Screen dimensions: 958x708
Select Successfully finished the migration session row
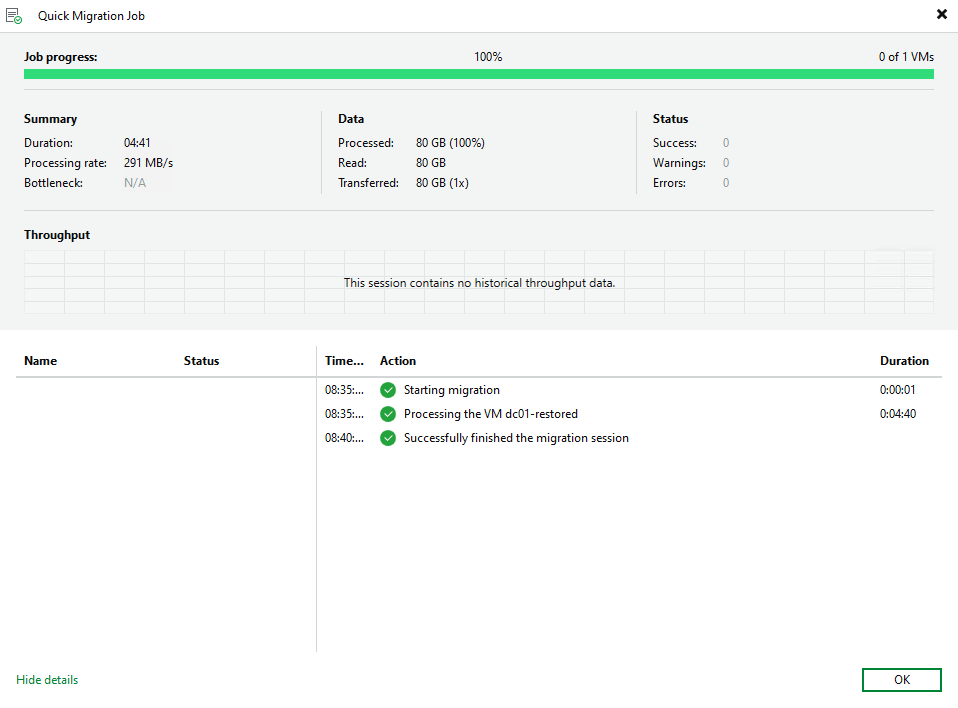click(x=629, y=438)
